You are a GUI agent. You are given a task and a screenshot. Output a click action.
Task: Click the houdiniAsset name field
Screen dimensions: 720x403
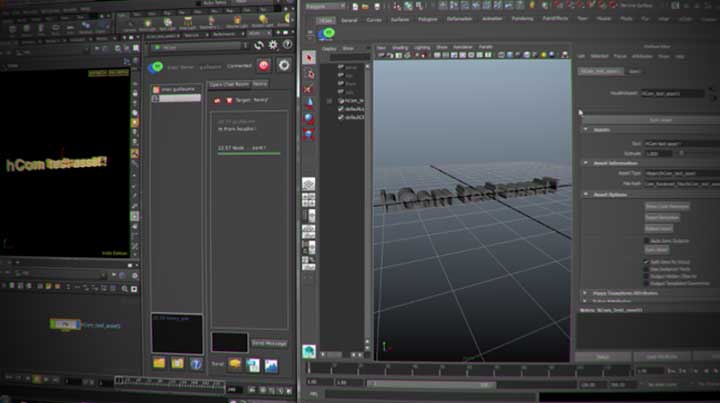672,93
